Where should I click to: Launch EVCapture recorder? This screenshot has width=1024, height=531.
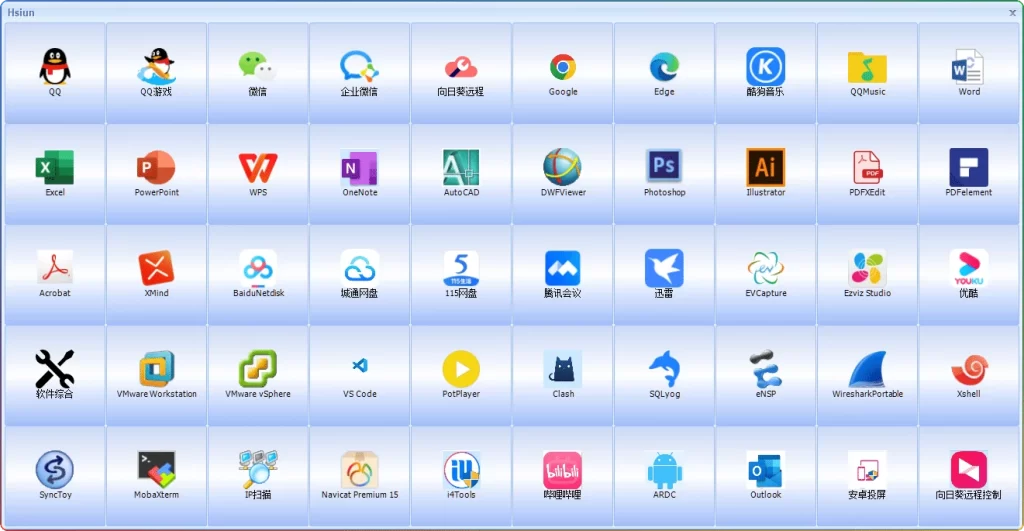765,274
